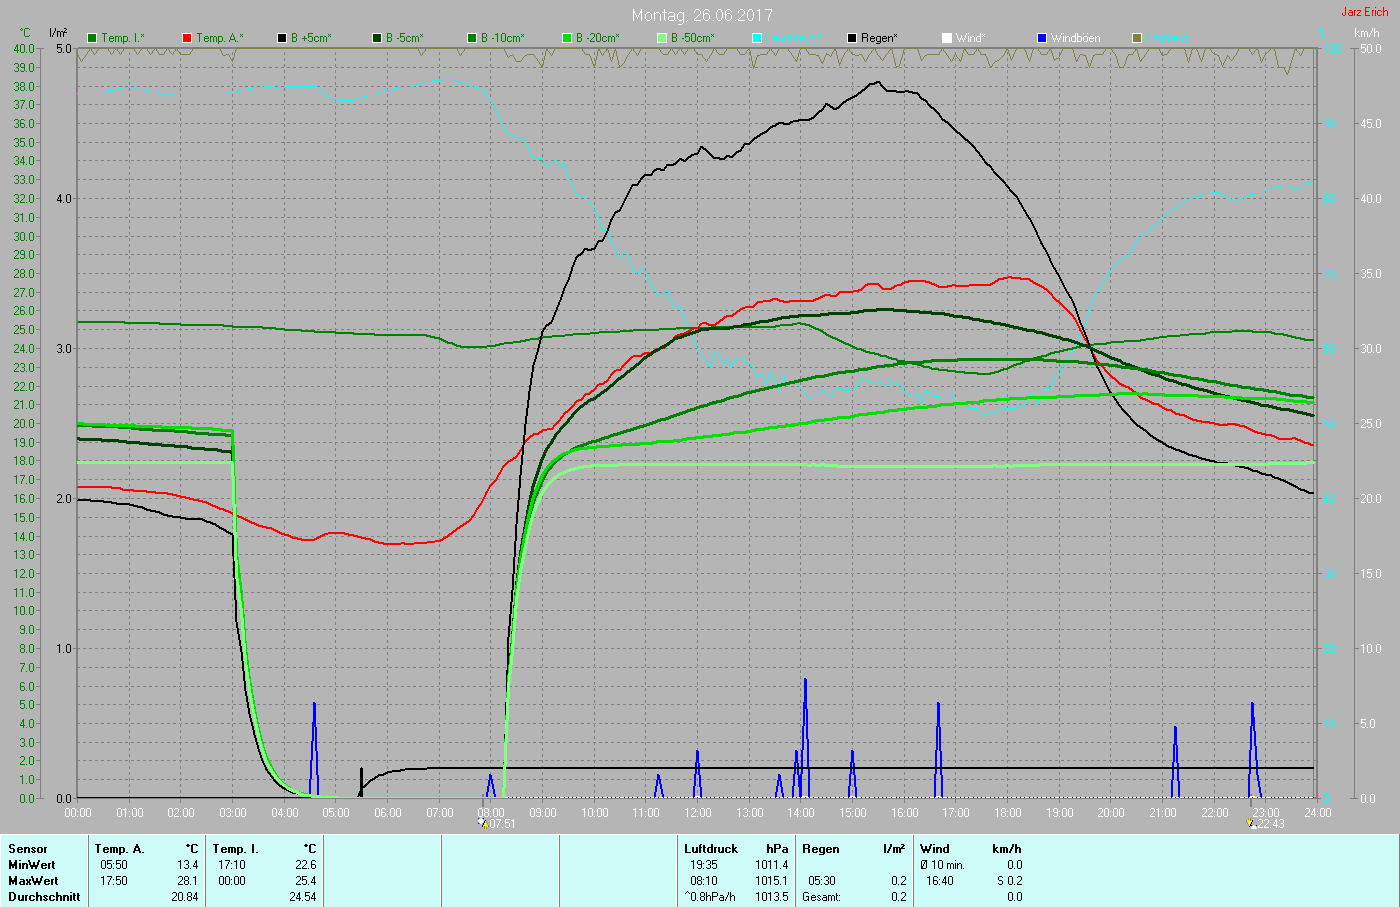Image resolution: width=1400 pixels, height=907 pixels.
Task: Select the B -50cm legend label
Action: [x=693, y=38]
